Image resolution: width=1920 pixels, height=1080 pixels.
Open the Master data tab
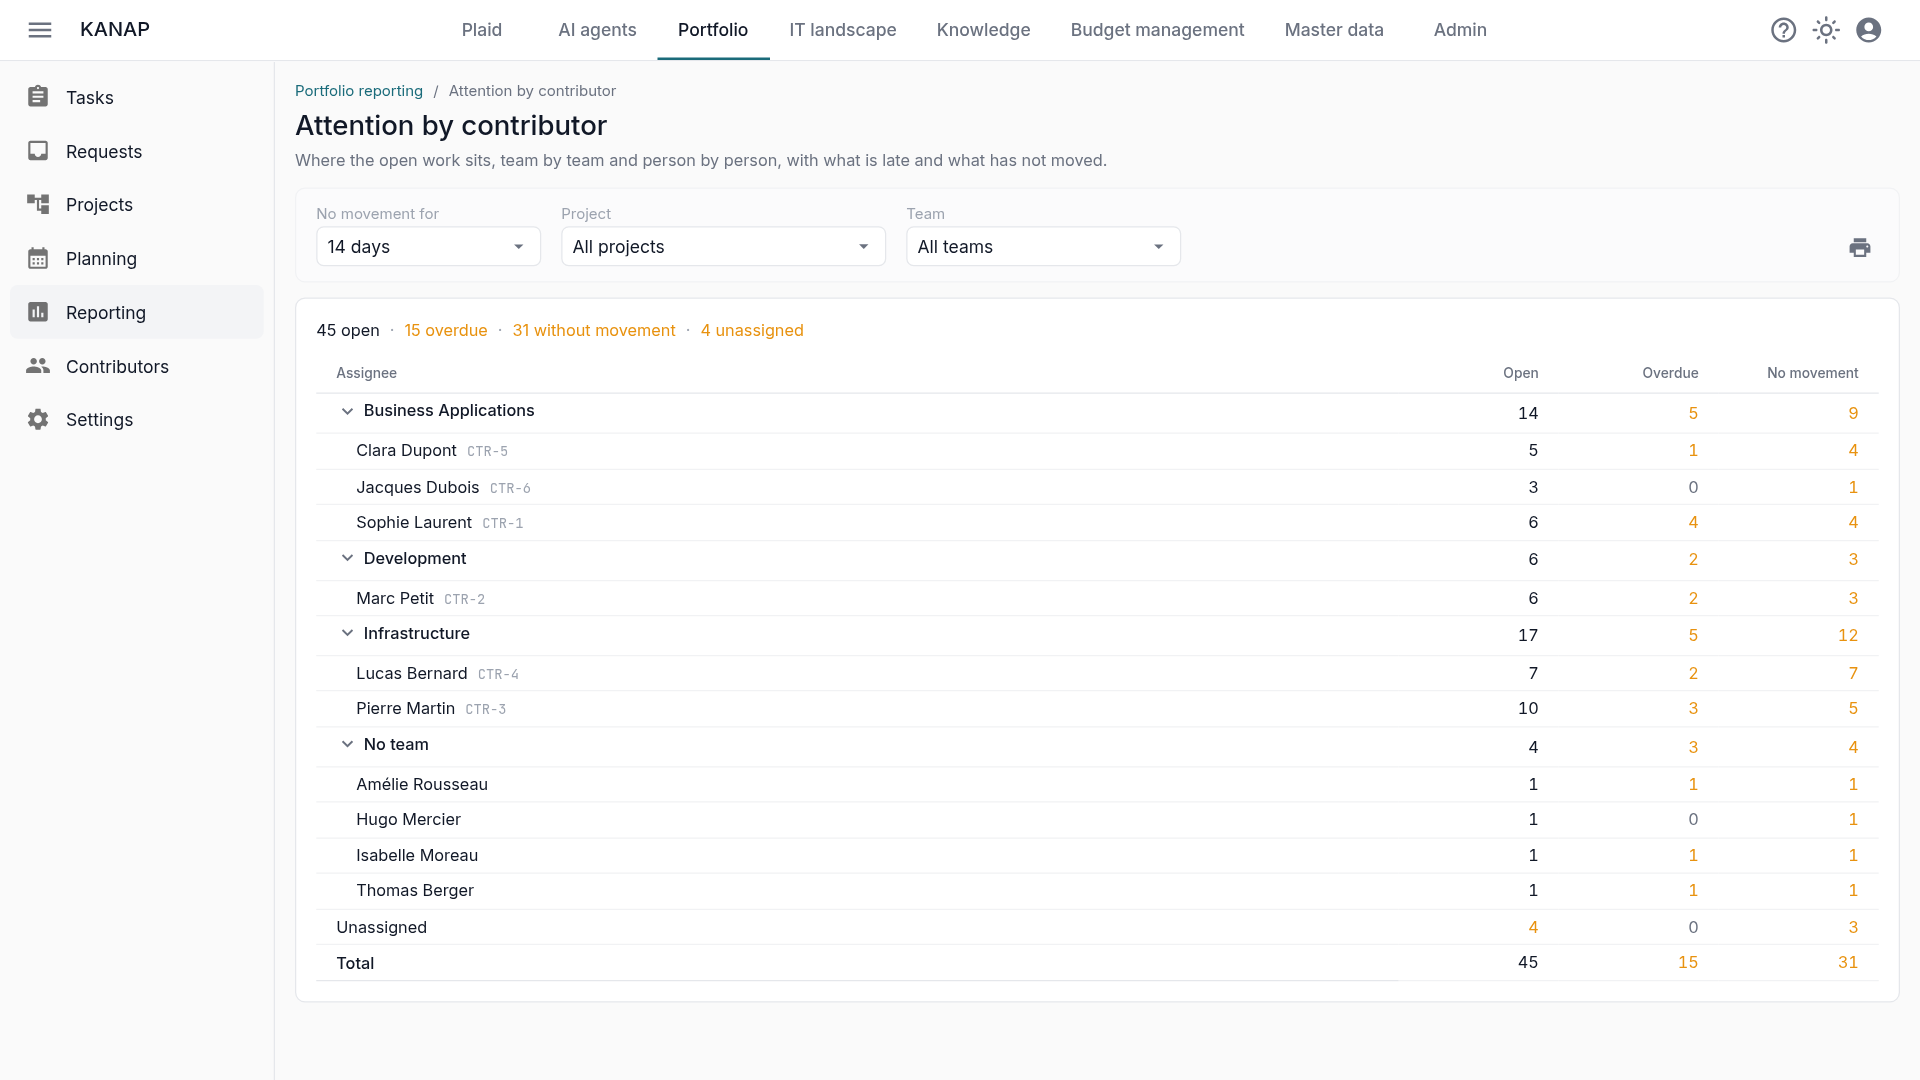[1334, 30]
